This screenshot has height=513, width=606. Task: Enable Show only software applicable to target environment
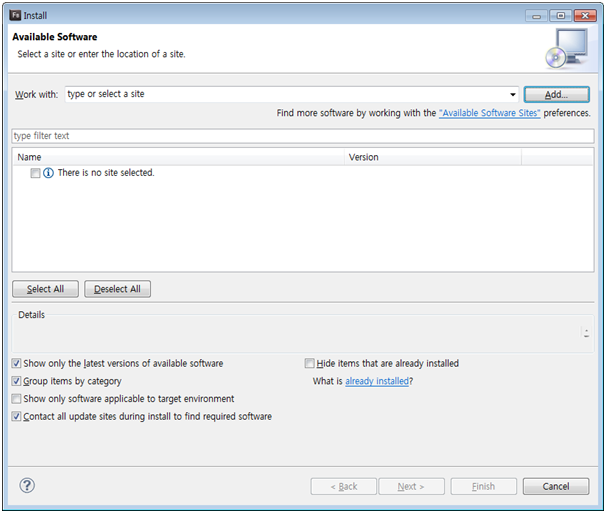click(16, 399)
